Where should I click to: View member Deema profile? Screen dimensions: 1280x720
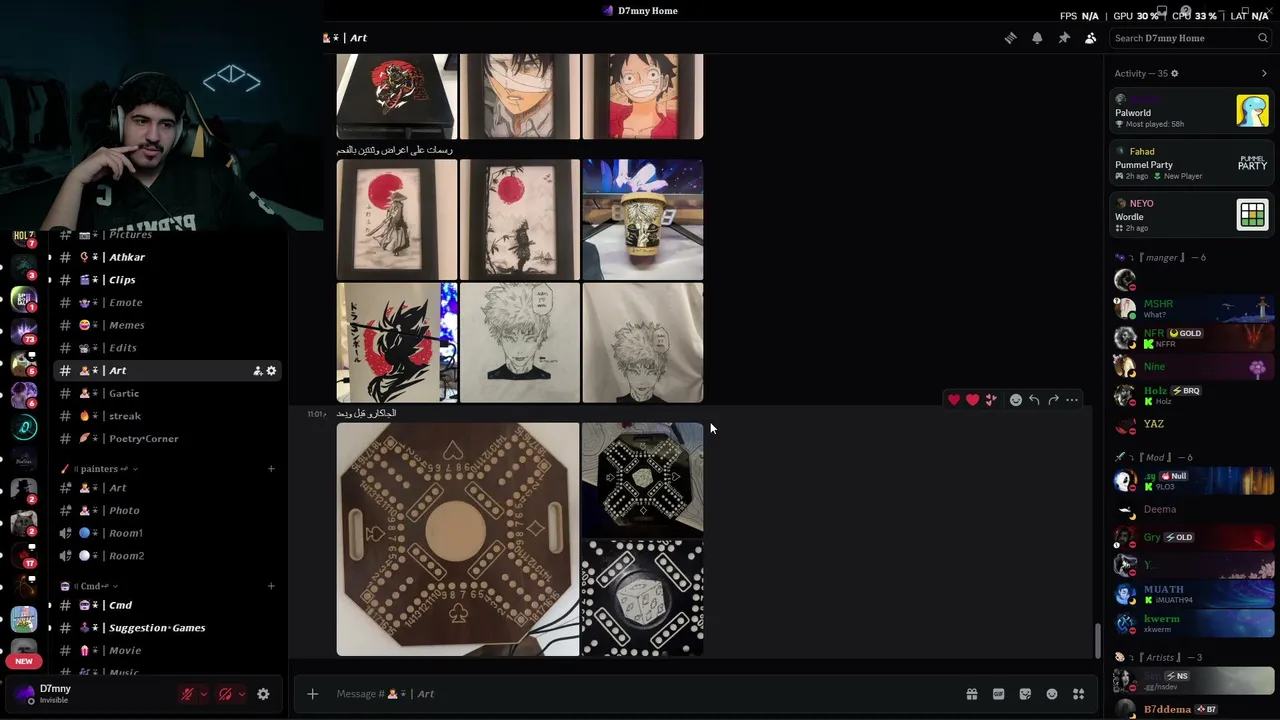(1192, 510)
